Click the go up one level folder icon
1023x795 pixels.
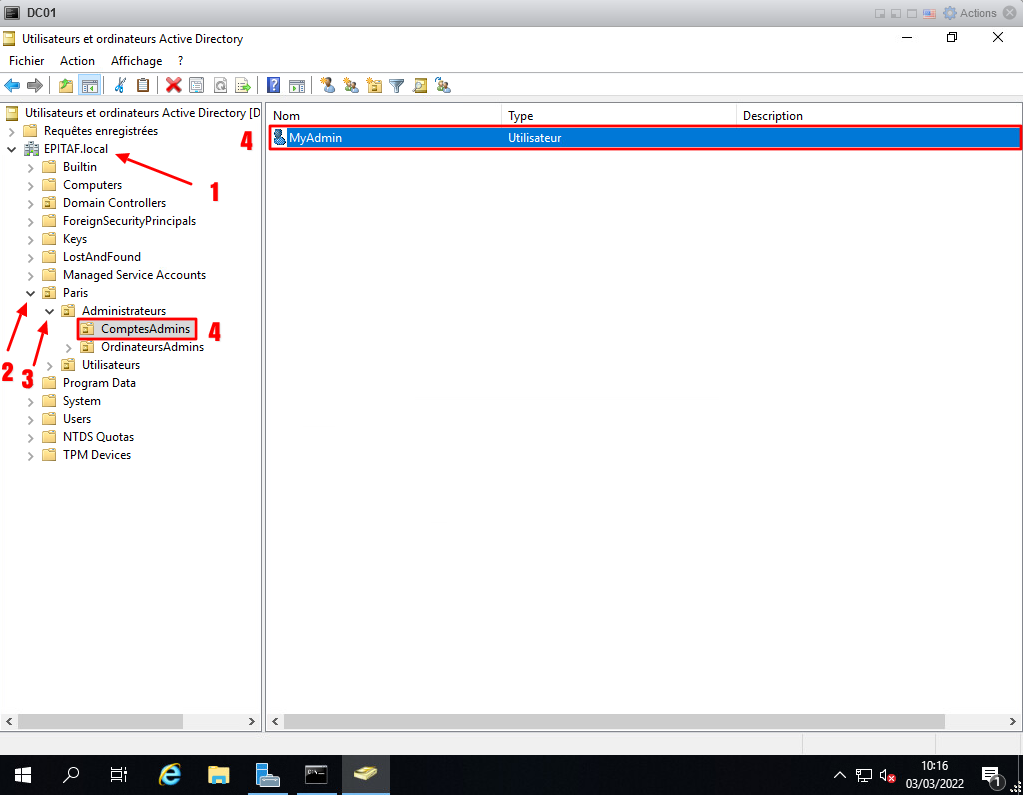click(x=66, y=86)
